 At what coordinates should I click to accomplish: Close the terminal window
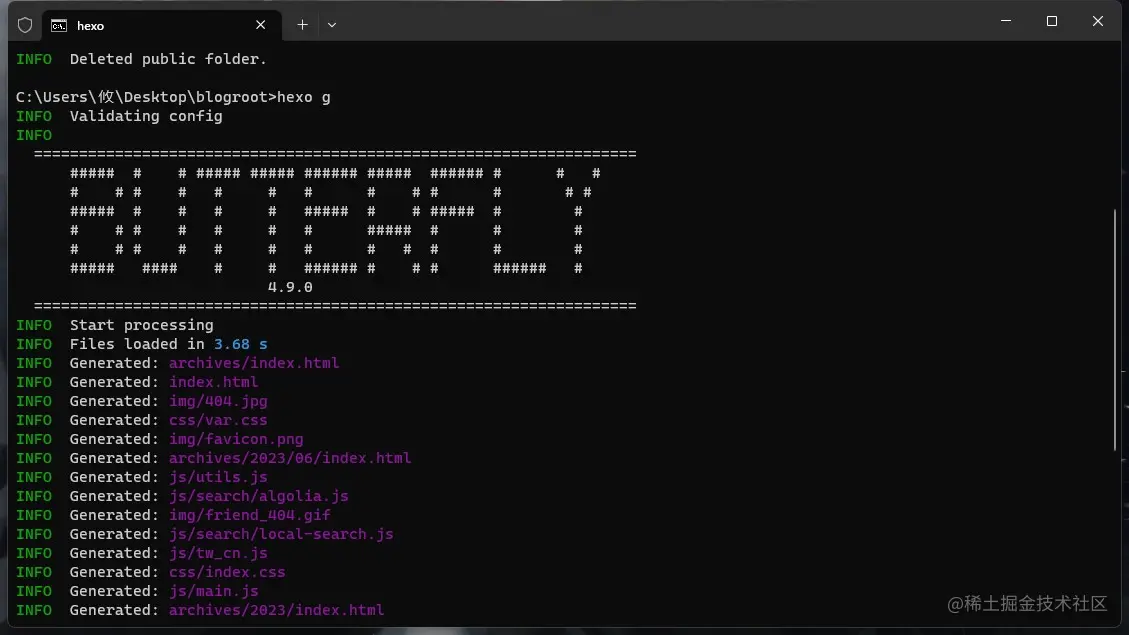pyautogui.click(x=1097, y=21)
